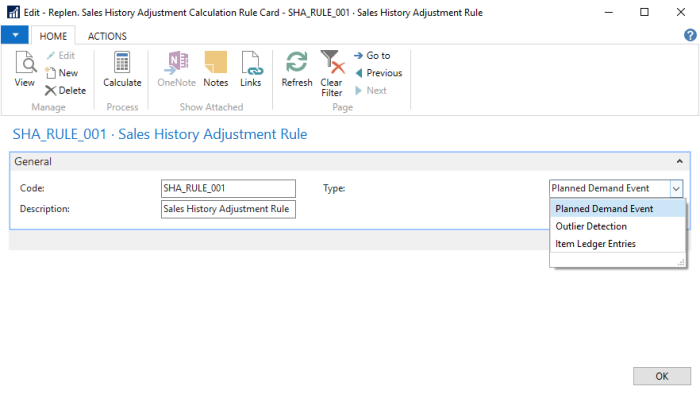Click the Delete record button
Screen dimensions: 700x394
click(x=65, y=91)
